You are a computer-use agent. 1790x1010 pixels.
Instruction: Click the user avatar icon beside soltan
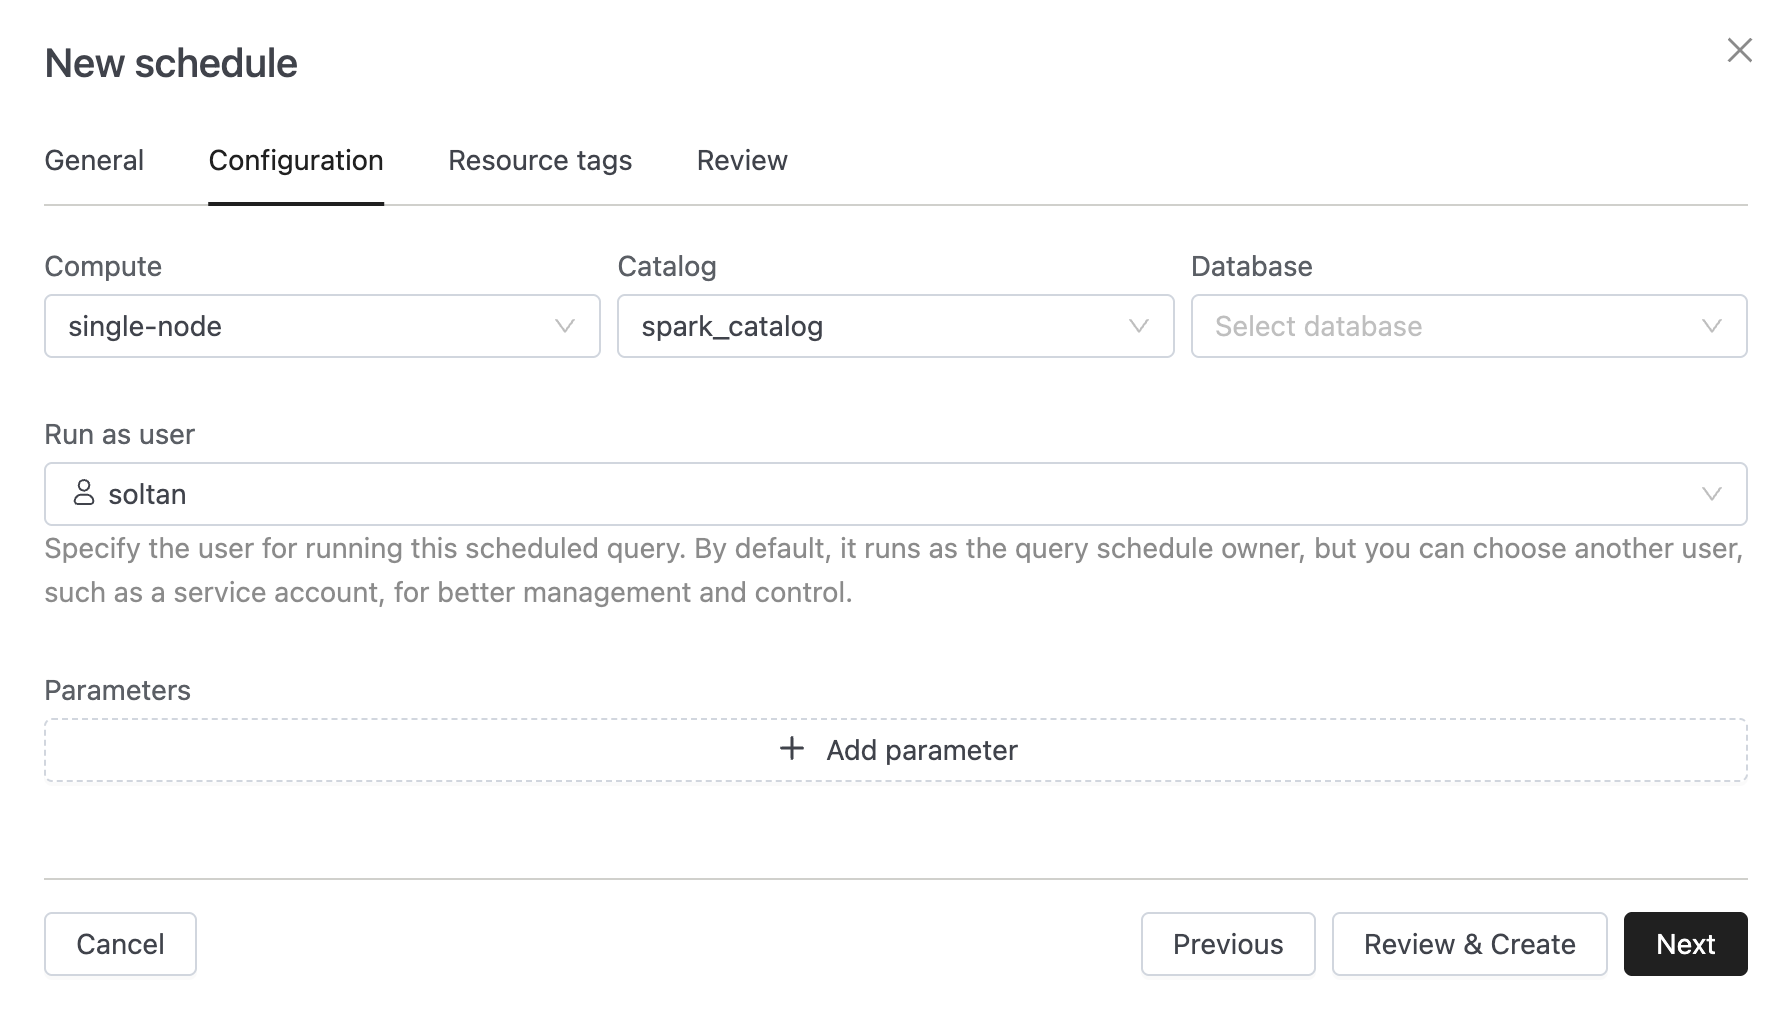pyautogui.click(x=84, y=493)
